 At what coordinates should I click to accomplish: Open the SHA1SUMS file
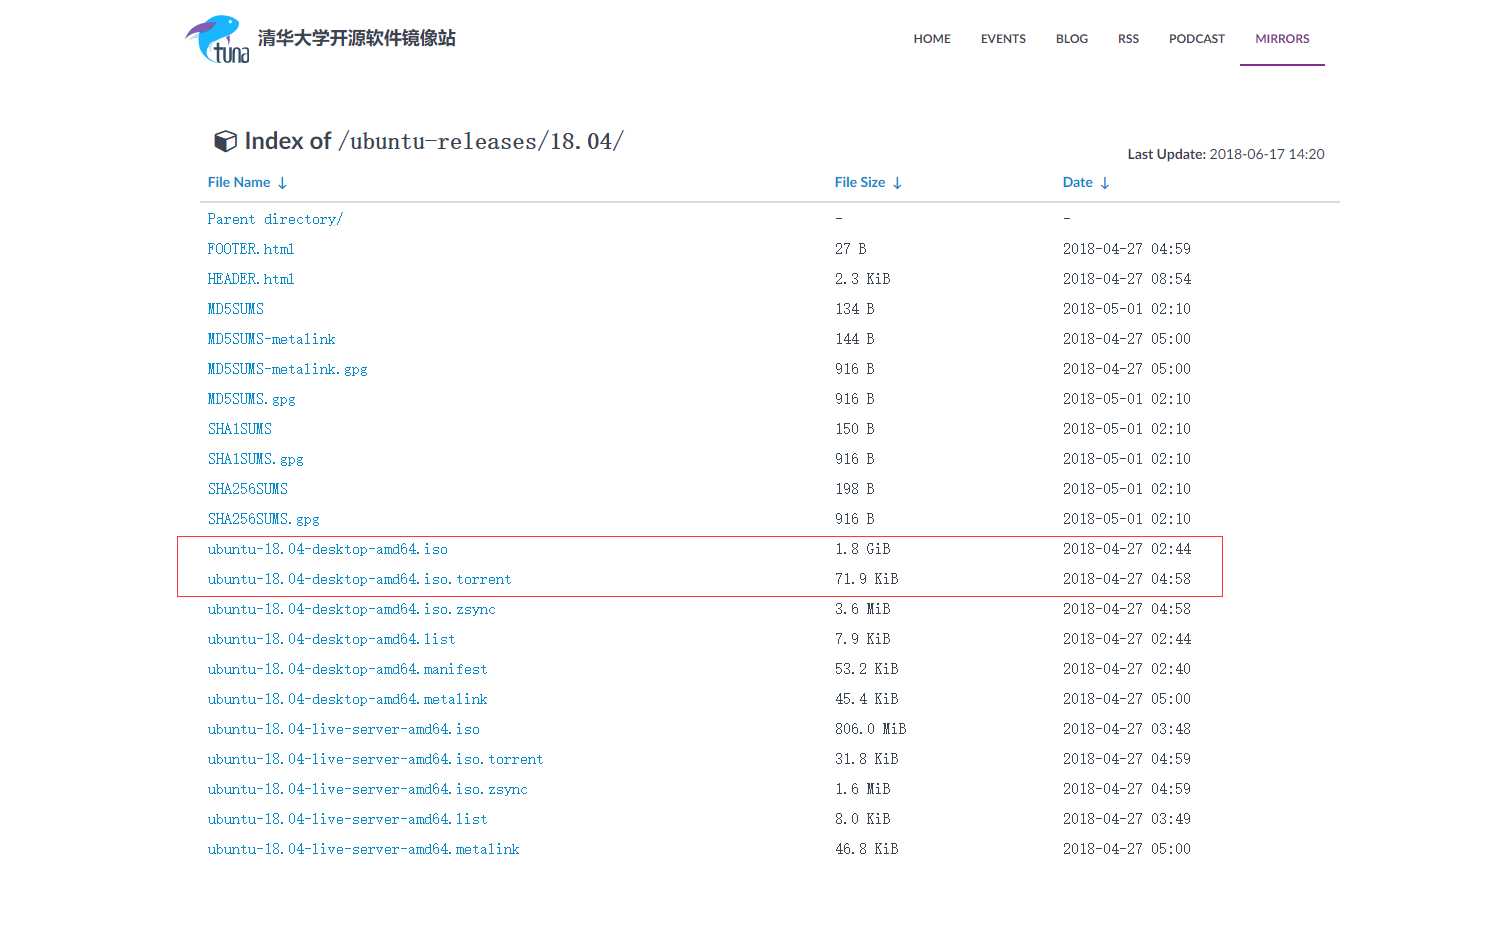240,429
